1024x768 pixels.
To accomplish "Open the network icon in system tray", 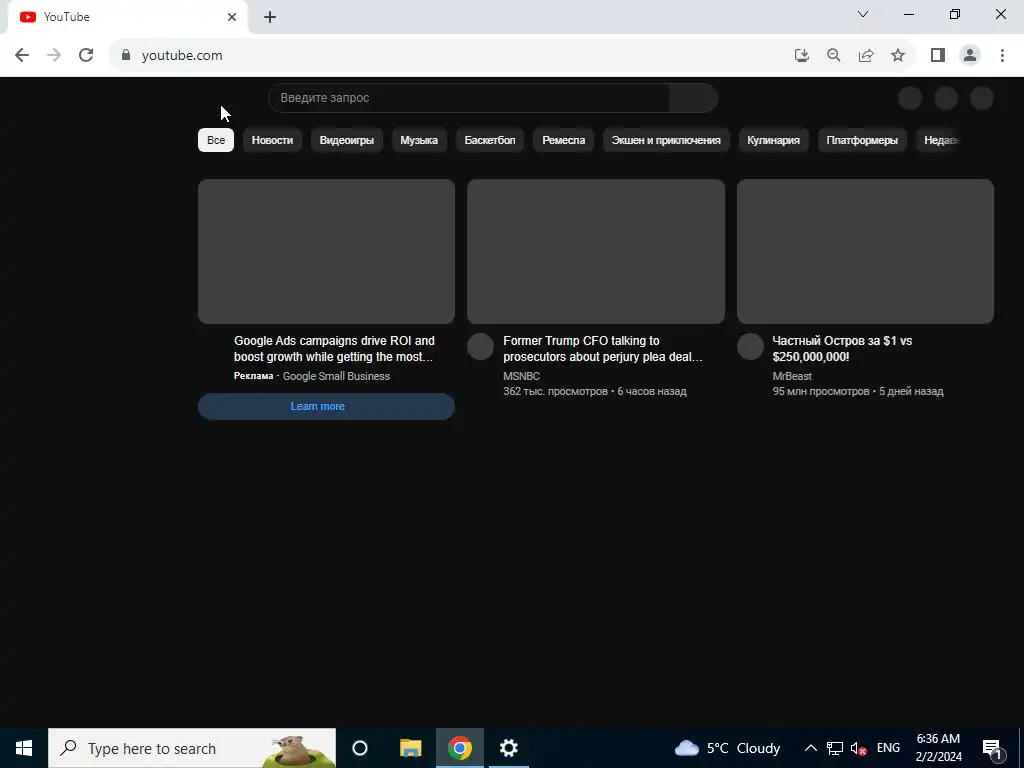I will click(x=835, y=748).
